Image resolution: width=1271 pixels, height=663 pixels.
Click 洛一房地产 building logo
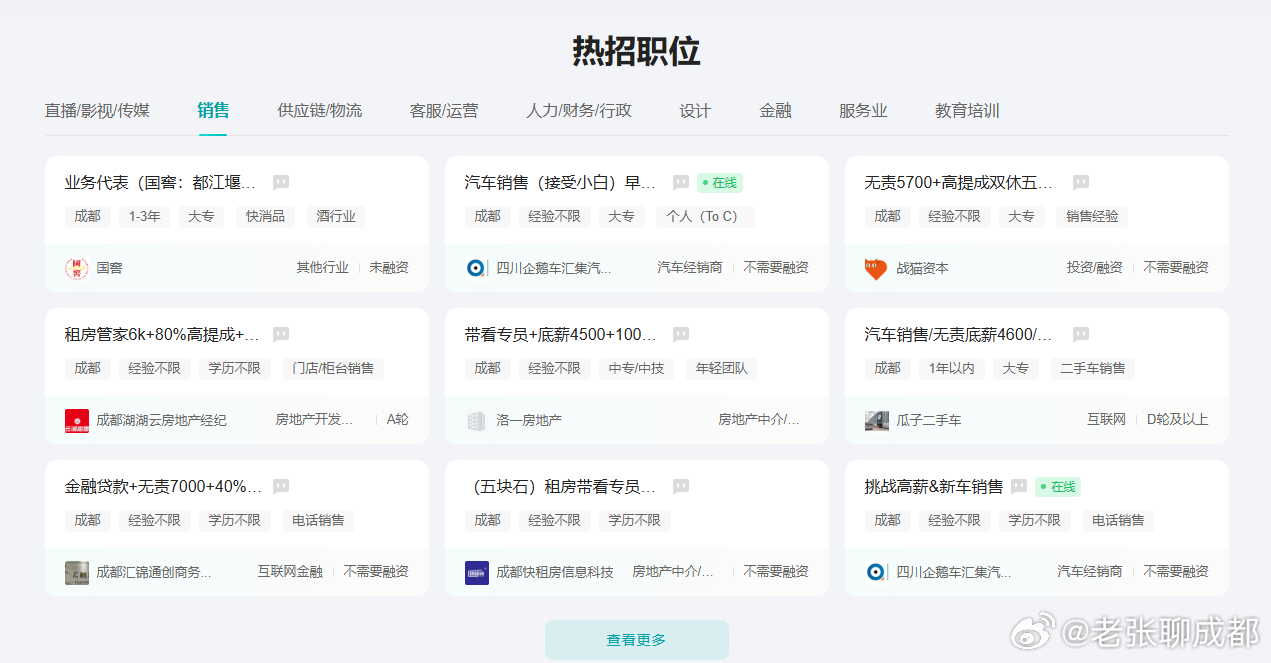476,420
